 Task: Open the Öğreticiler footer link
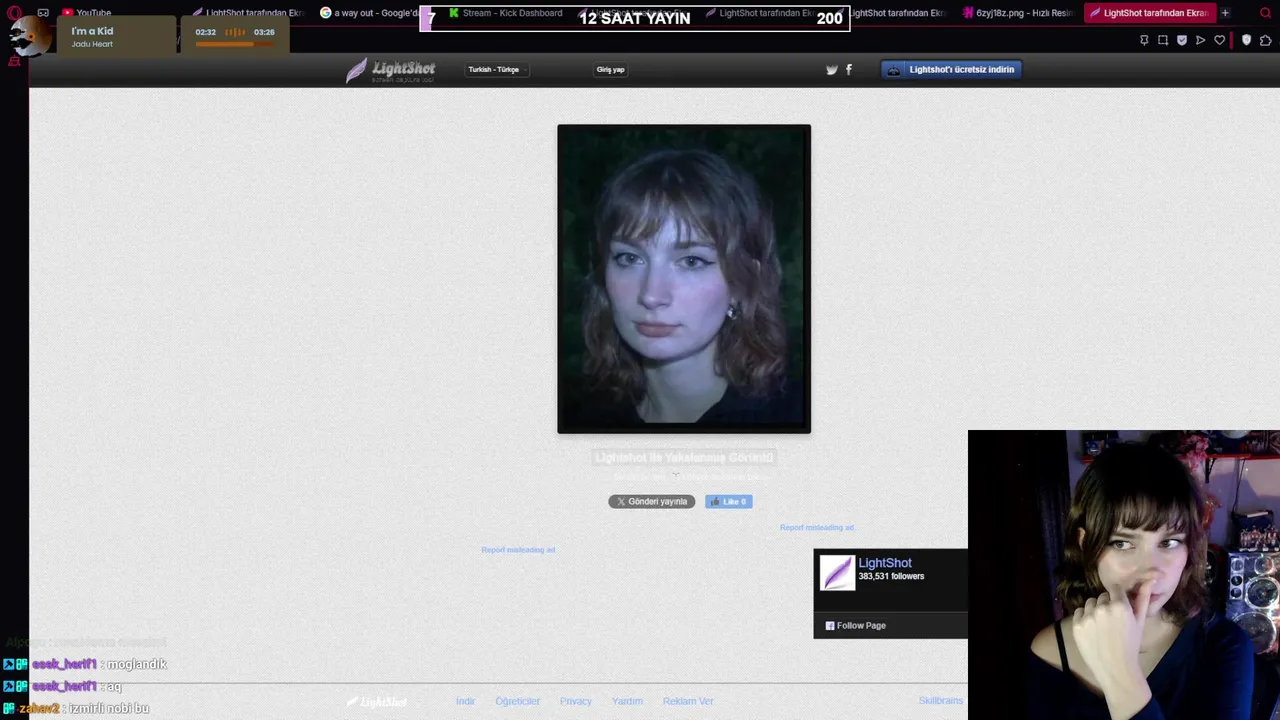(x=517, y=701)
